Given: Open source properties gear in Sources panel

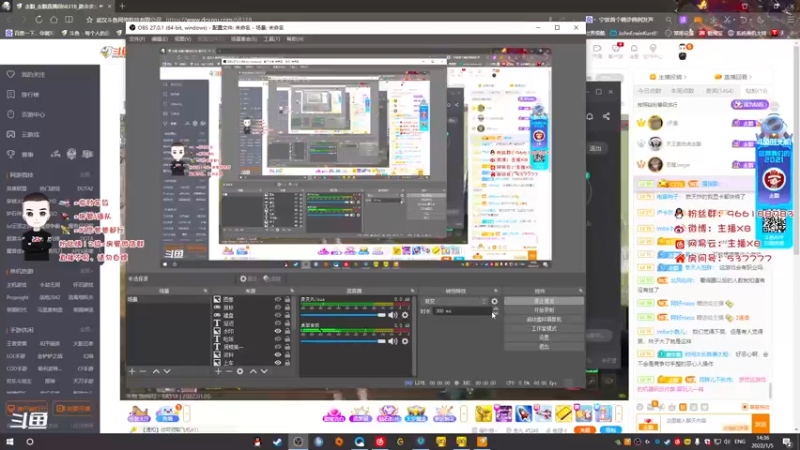Looking at the screenshot, I should 240,371.
